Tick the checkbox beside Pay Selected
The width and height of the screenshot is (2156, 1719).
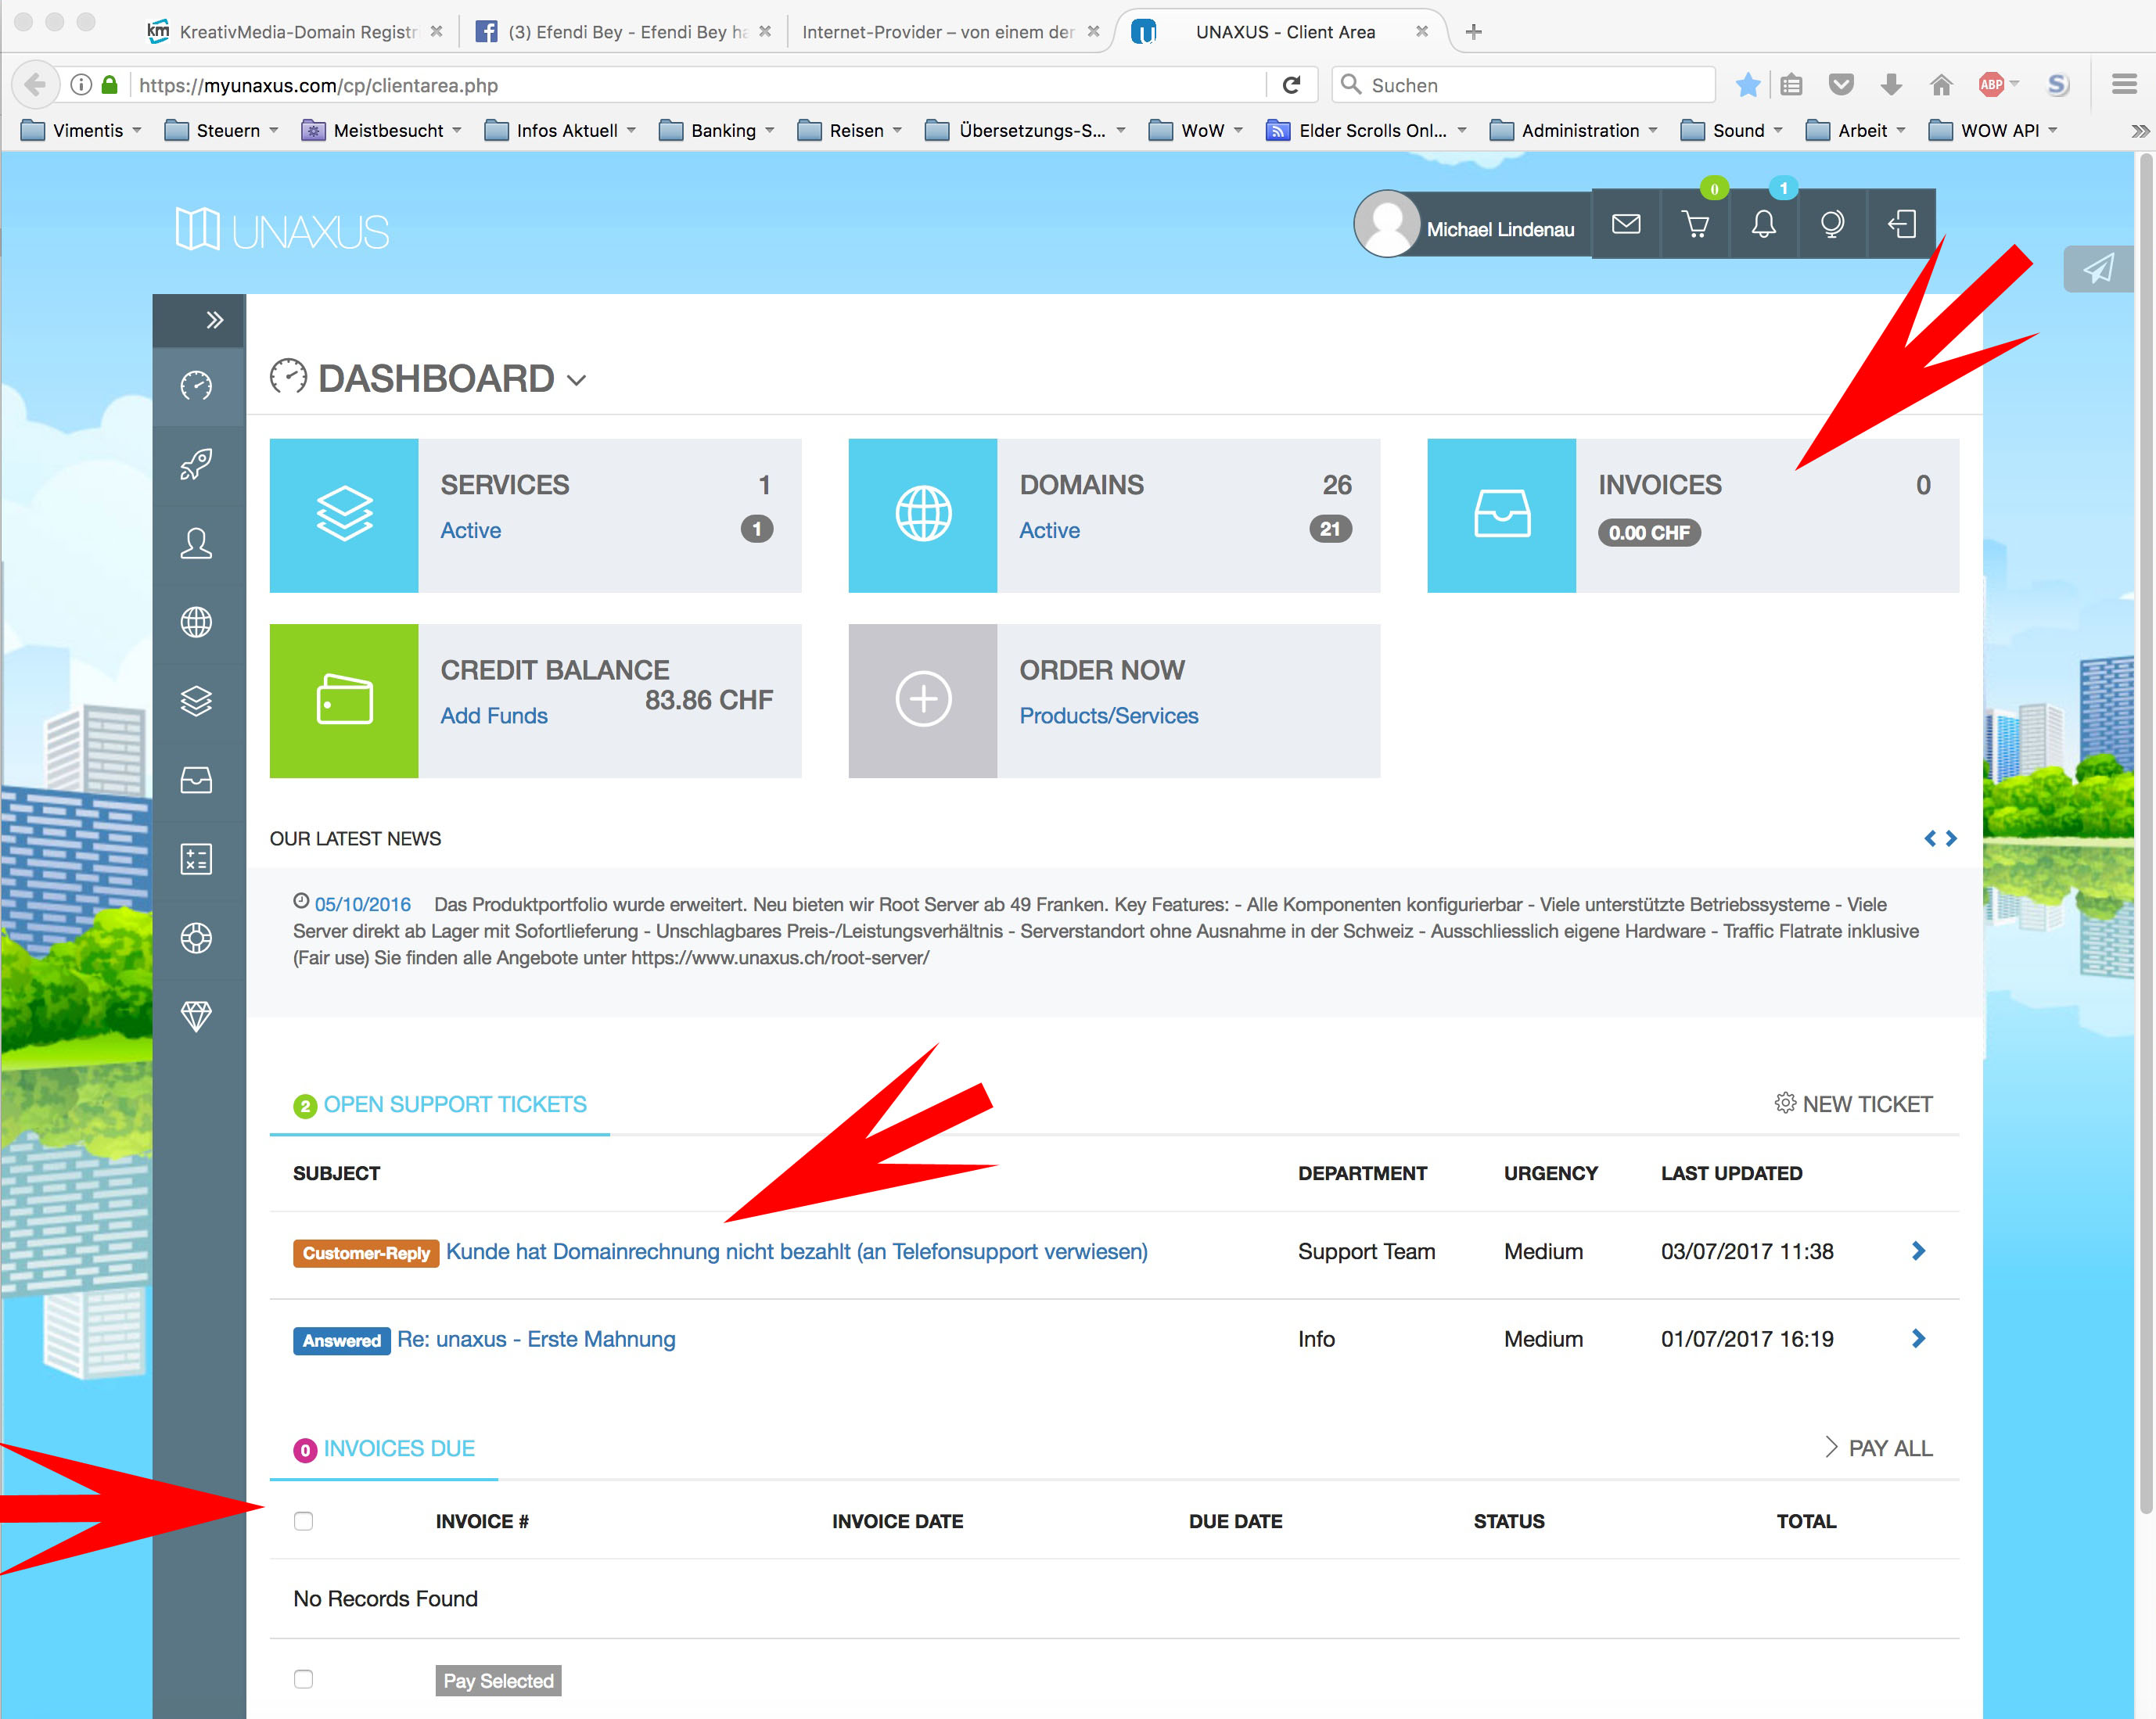304,1679
